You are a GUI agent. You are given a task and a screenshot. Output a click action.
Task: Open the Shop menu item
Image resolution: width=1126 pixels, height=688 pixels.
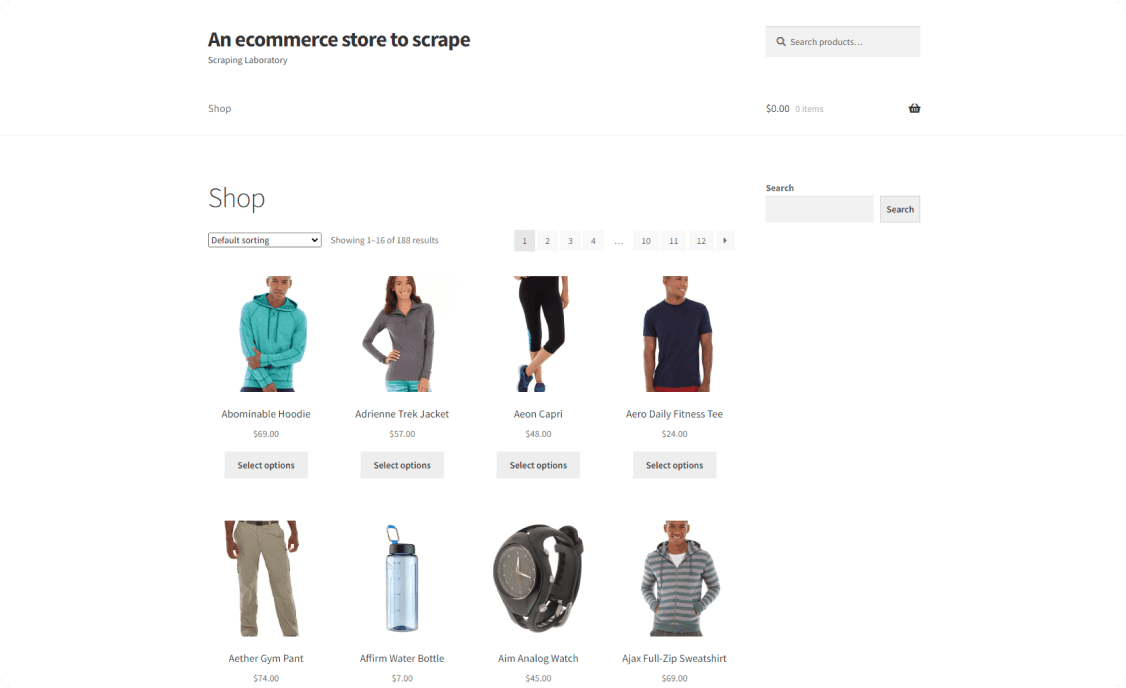pos(220,108)
